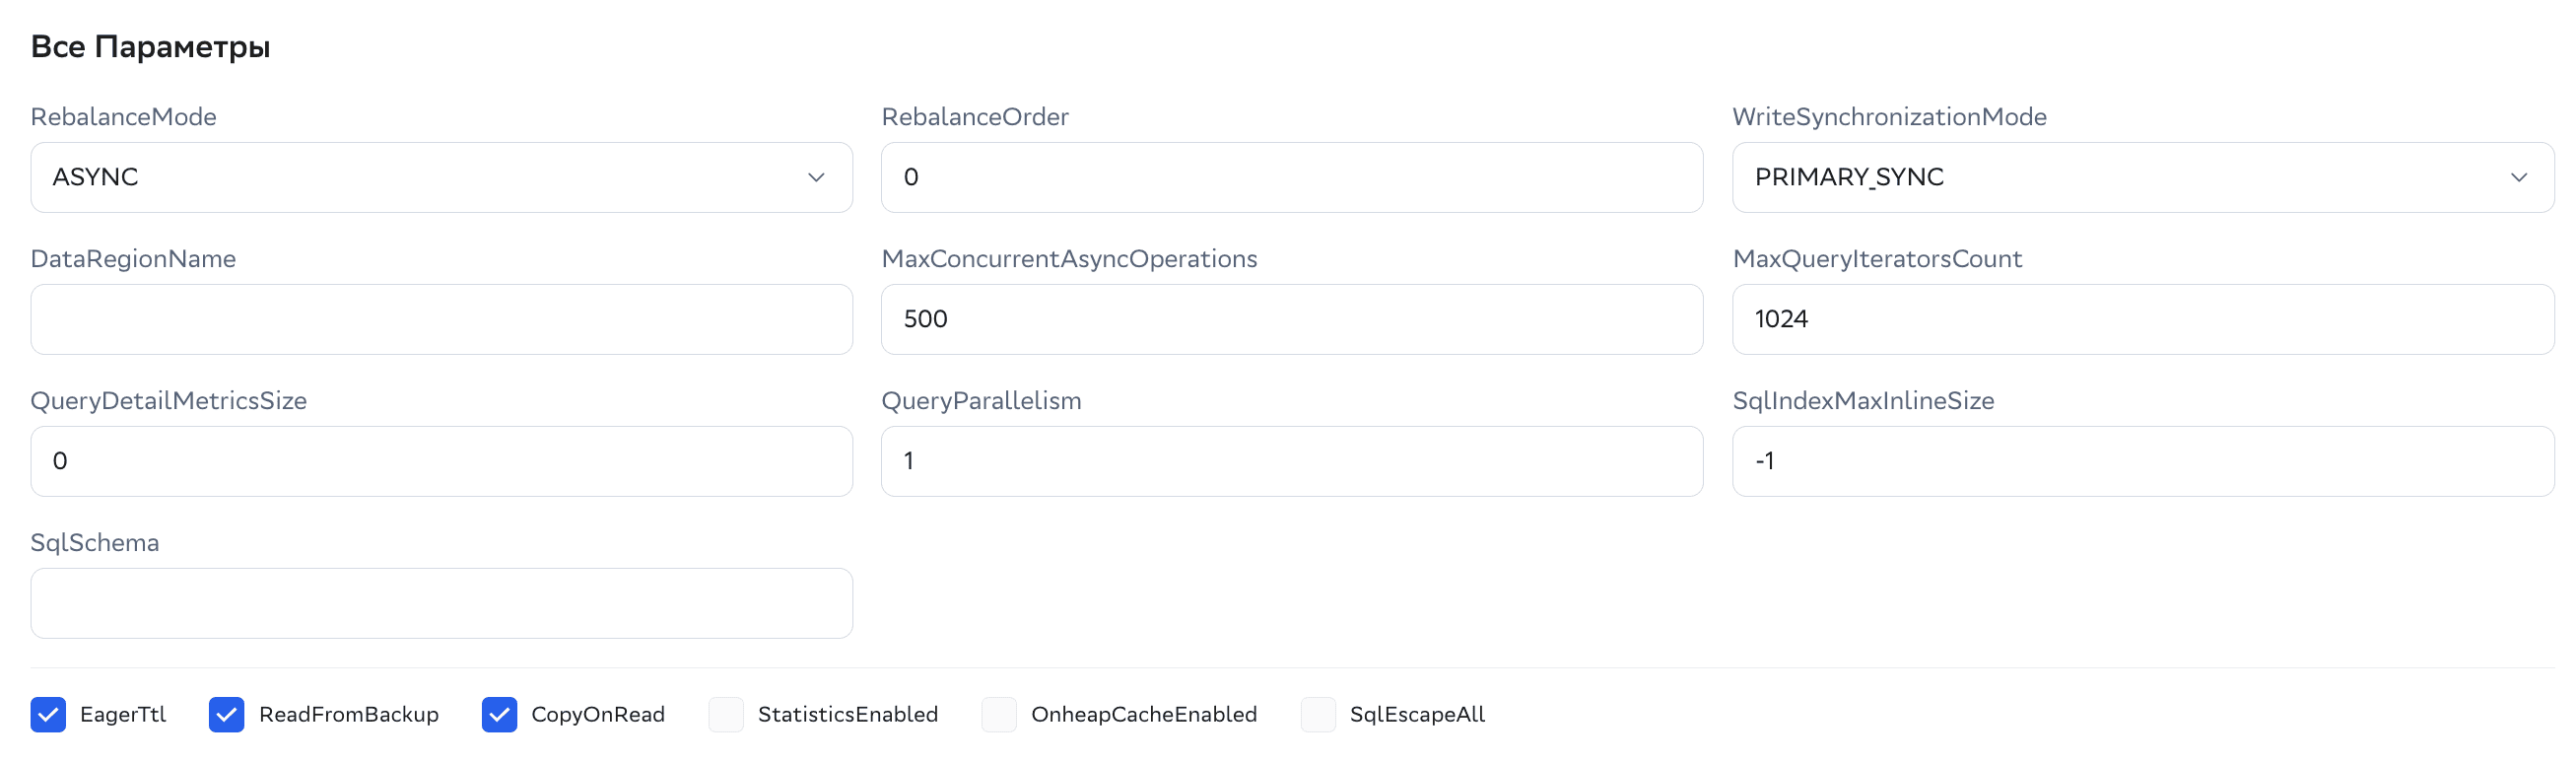Screen dimensions: 2576x763
Task: Click the StatisticsEnabled label text
Action: (847, 715)
